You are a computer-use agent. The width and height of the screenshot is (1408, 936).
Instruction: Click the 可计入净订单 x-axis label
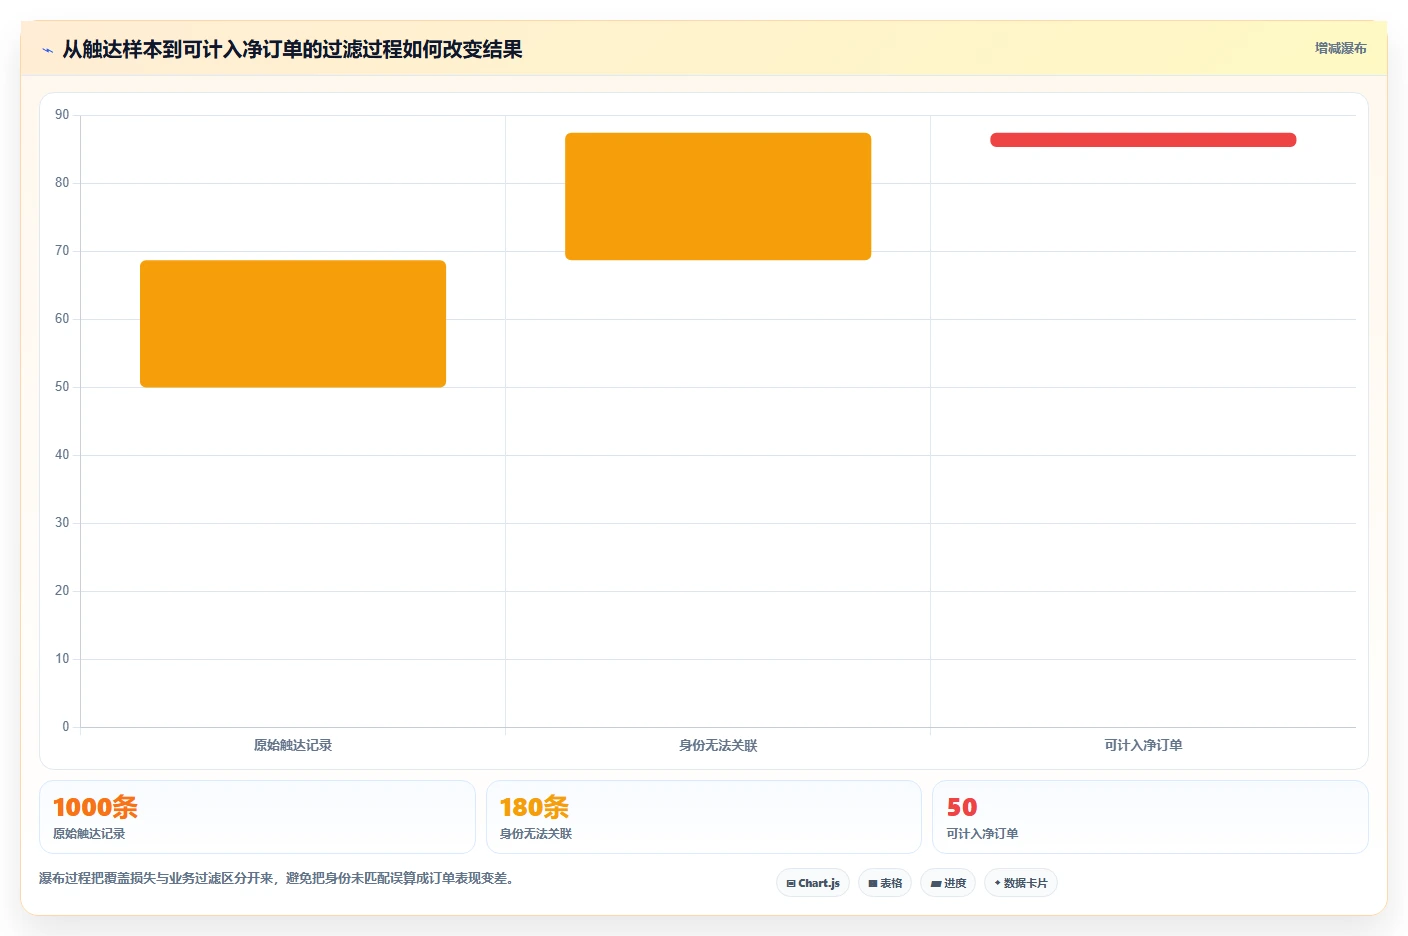(x=1143, y=745)
